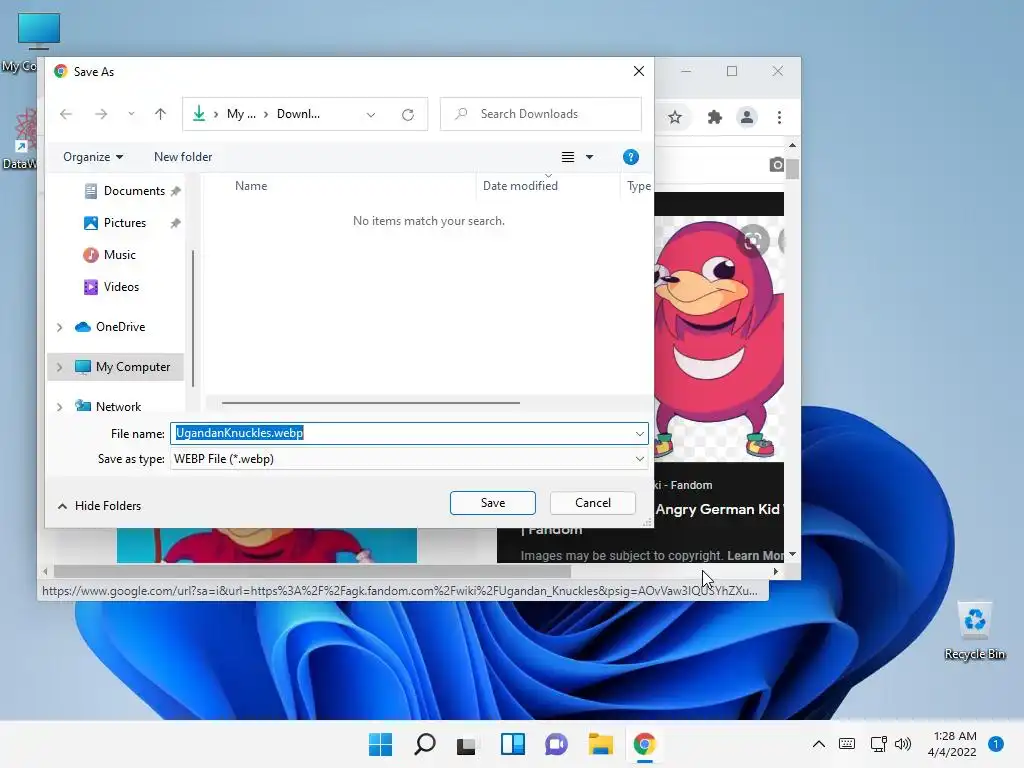1024x768 pixels.
Task: Click volume speaker tray icon
Action: (x=903, y=744)
